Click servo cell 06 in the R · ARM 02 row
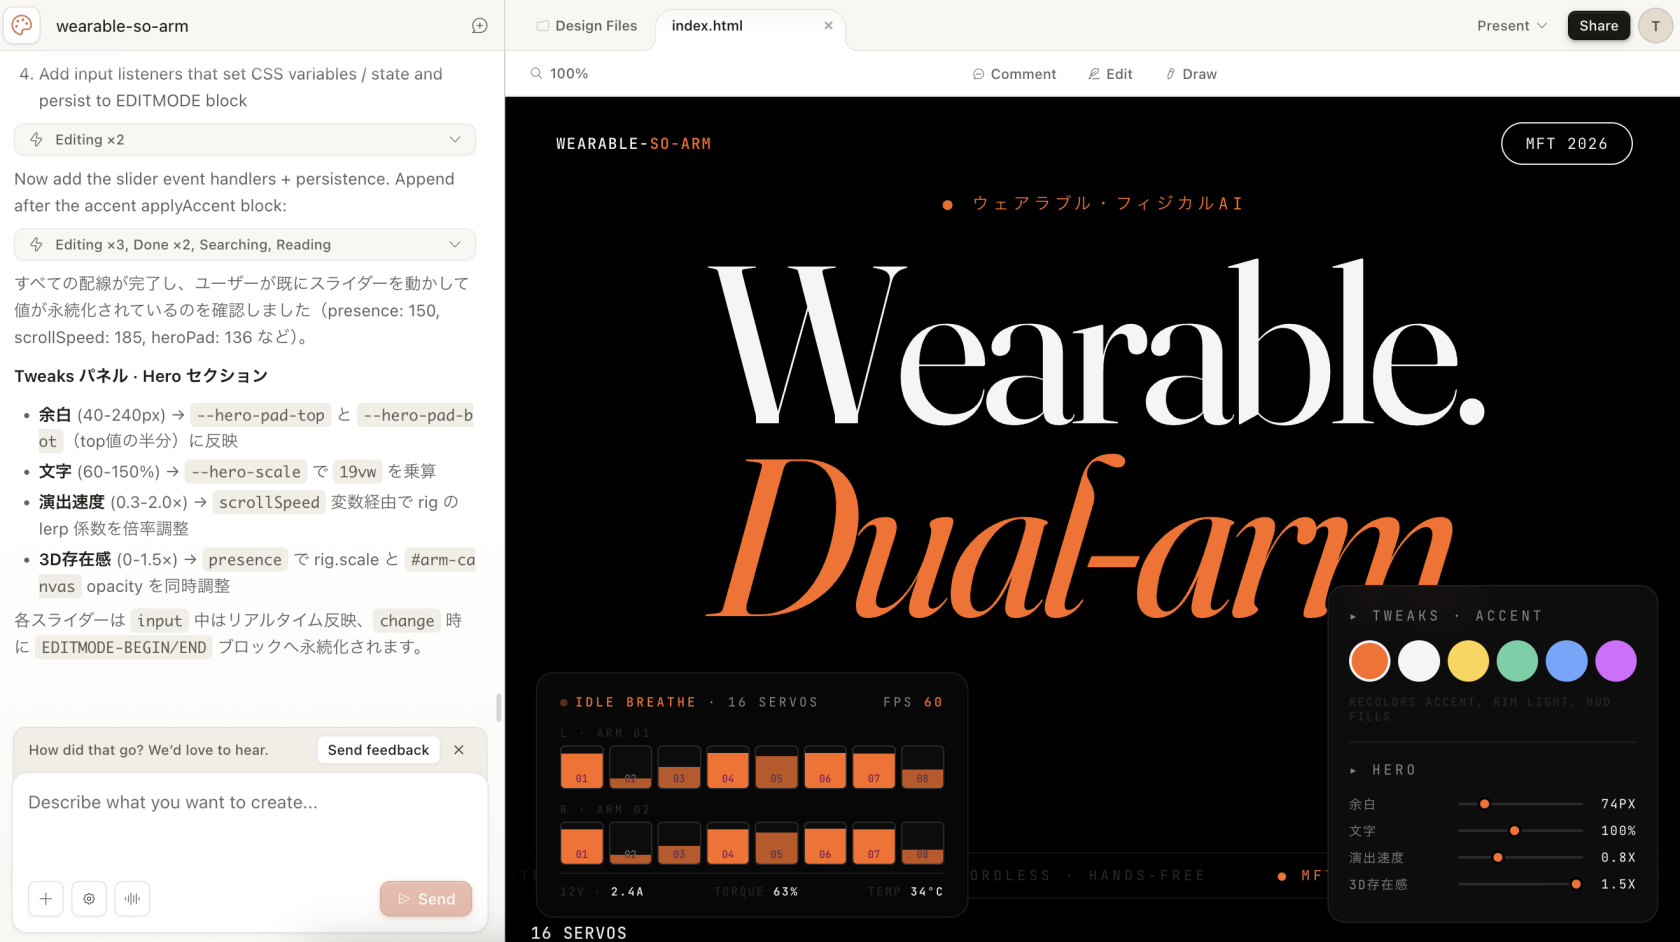Viewport: 1680px width, 942px height. click(x=825, y=843)
